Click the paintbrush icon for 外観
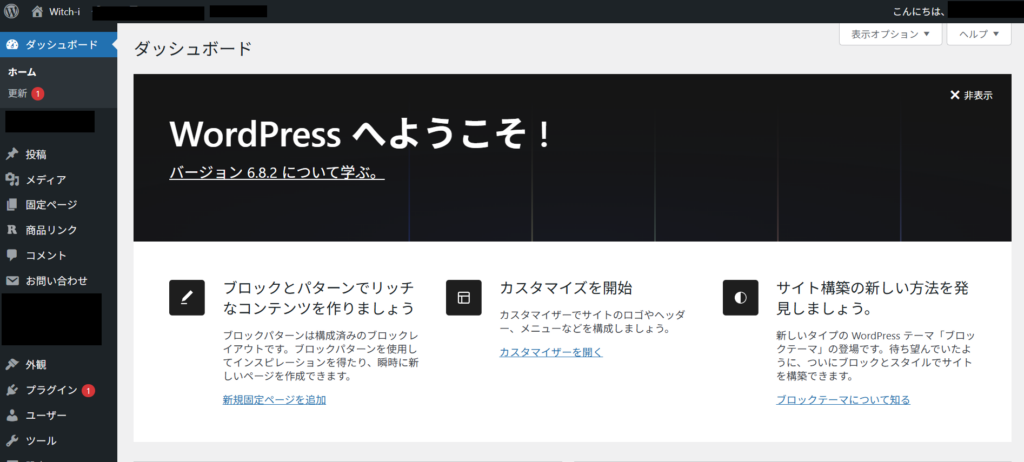Viewport: 1024px width, 462px height. pos(12,365)
